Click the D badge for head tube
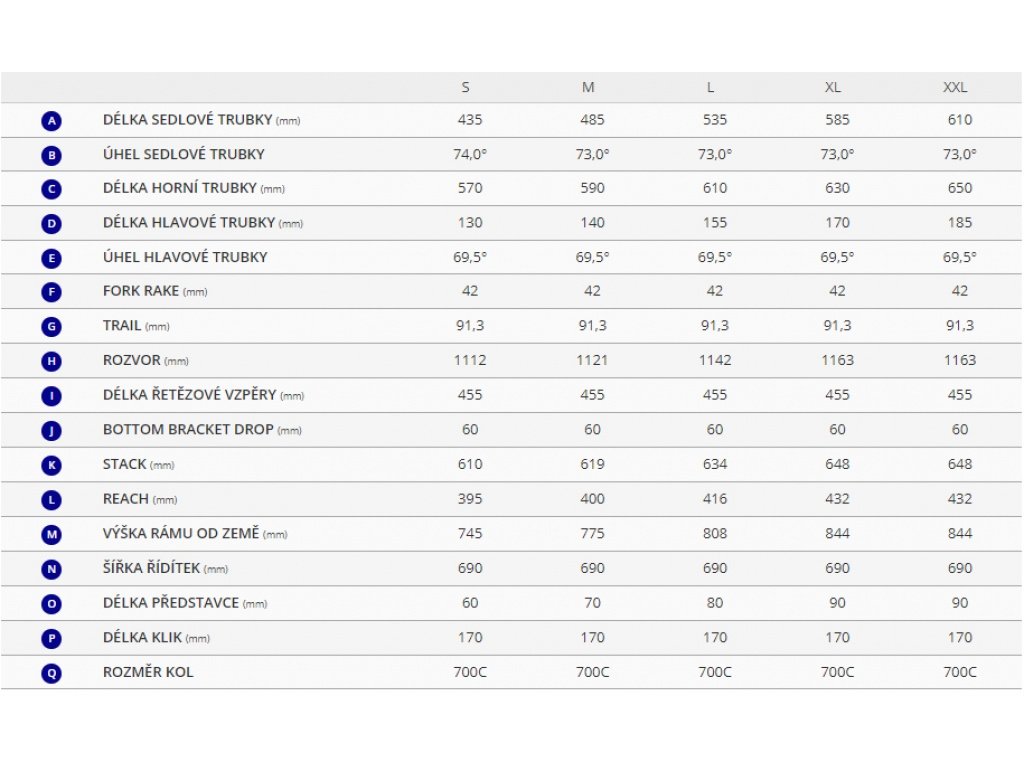 [52, 224]
